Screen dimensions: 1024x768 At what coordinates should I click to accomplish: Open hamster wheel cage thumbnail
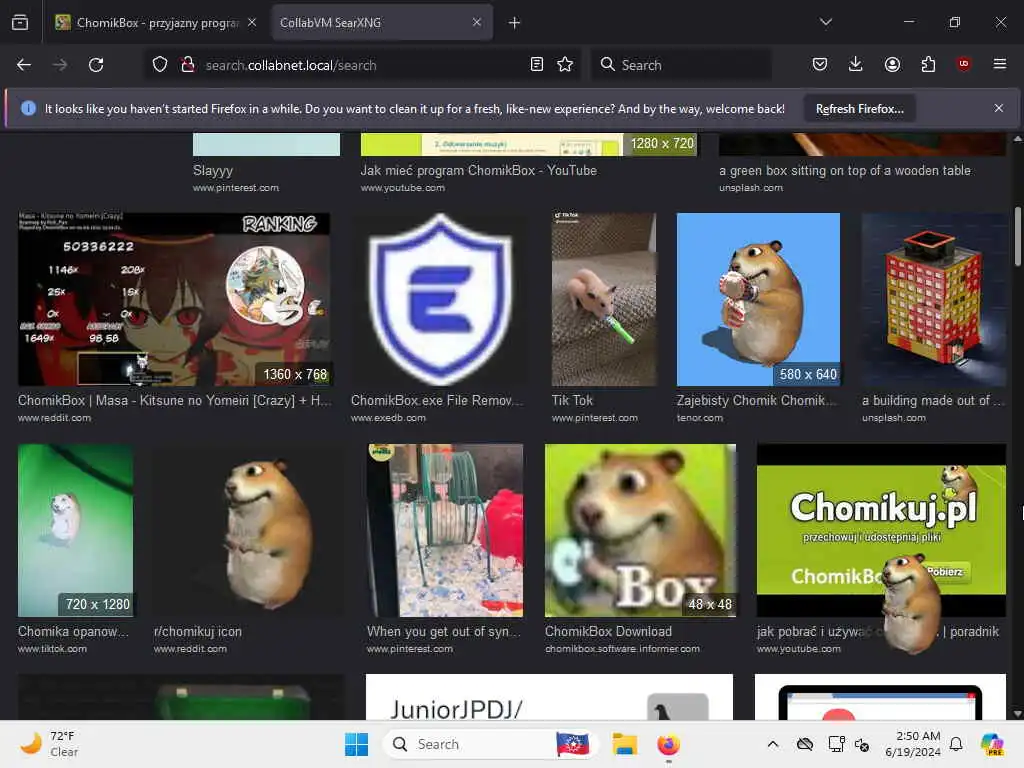tap(445, 530)
